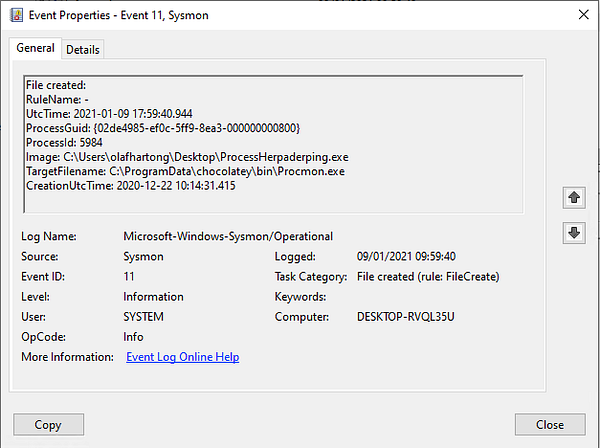The height and width of the screenshot is (448, 600).
Task: Click the 'File created:' first line
Action: 56,85
